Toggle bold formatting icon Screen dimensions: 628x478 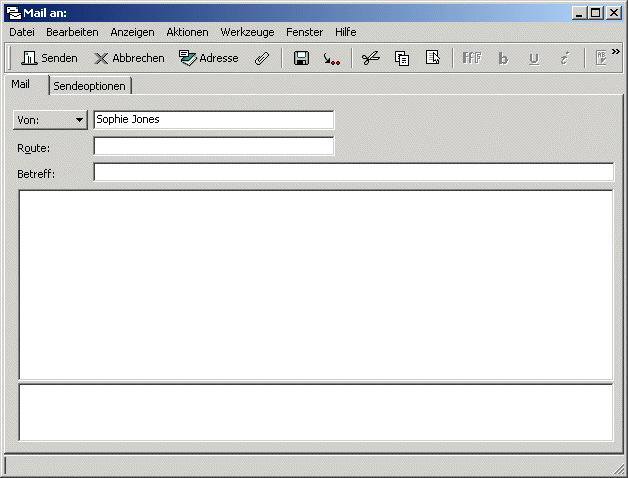point(503,58)
